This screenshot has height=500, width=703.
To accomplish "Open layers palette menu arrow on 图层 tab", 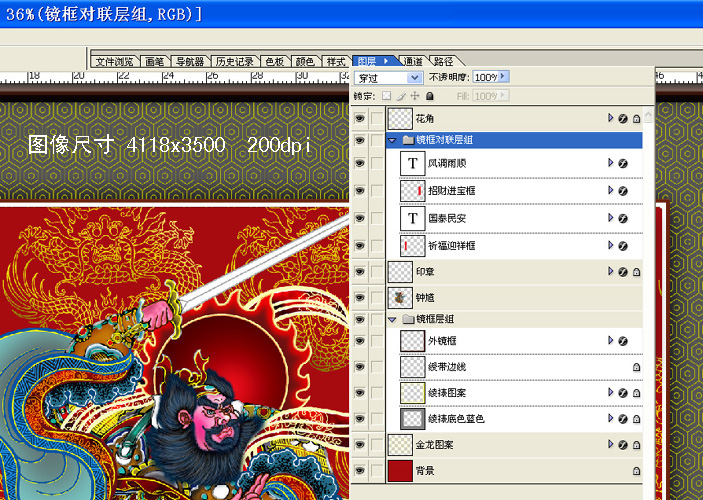I will 386,61.
